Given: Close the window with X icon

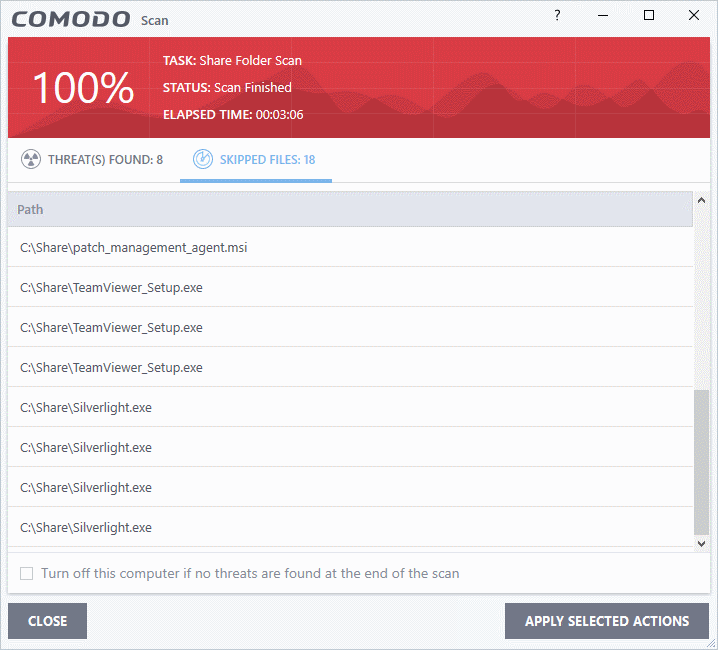Looking at the screenshot, I should coord(694,16).
